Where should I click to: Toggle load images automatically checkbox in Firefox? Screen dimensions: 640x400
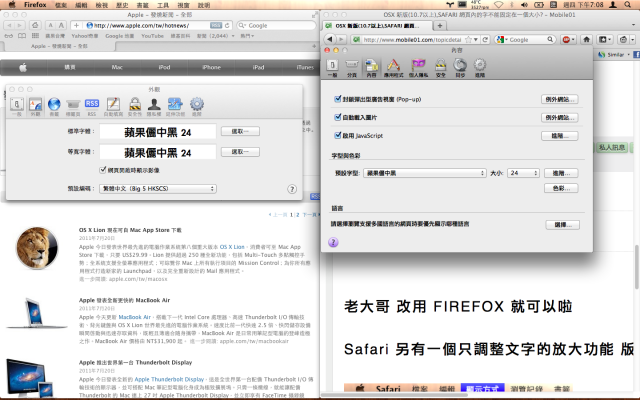(337, 117)
